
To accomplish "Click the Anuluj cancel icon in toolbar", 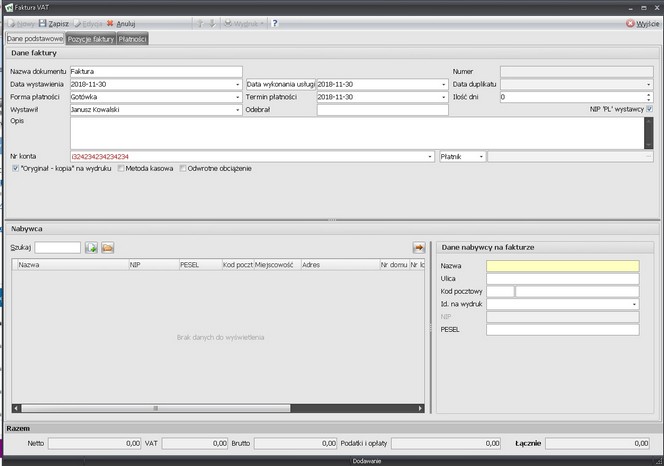I will [110, 22].
